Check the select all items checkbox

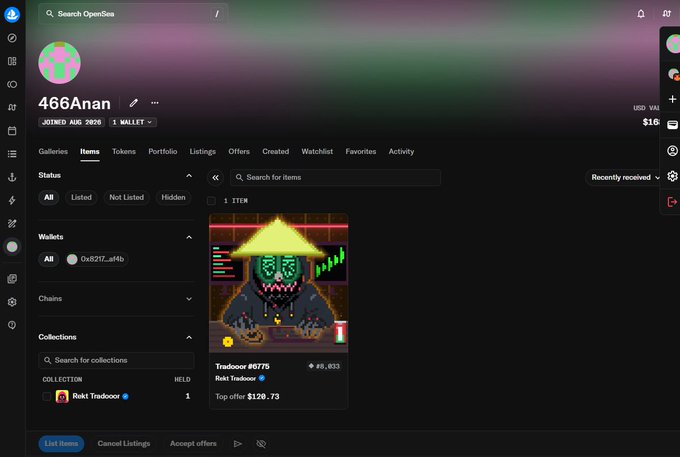(x=212, y=201)
